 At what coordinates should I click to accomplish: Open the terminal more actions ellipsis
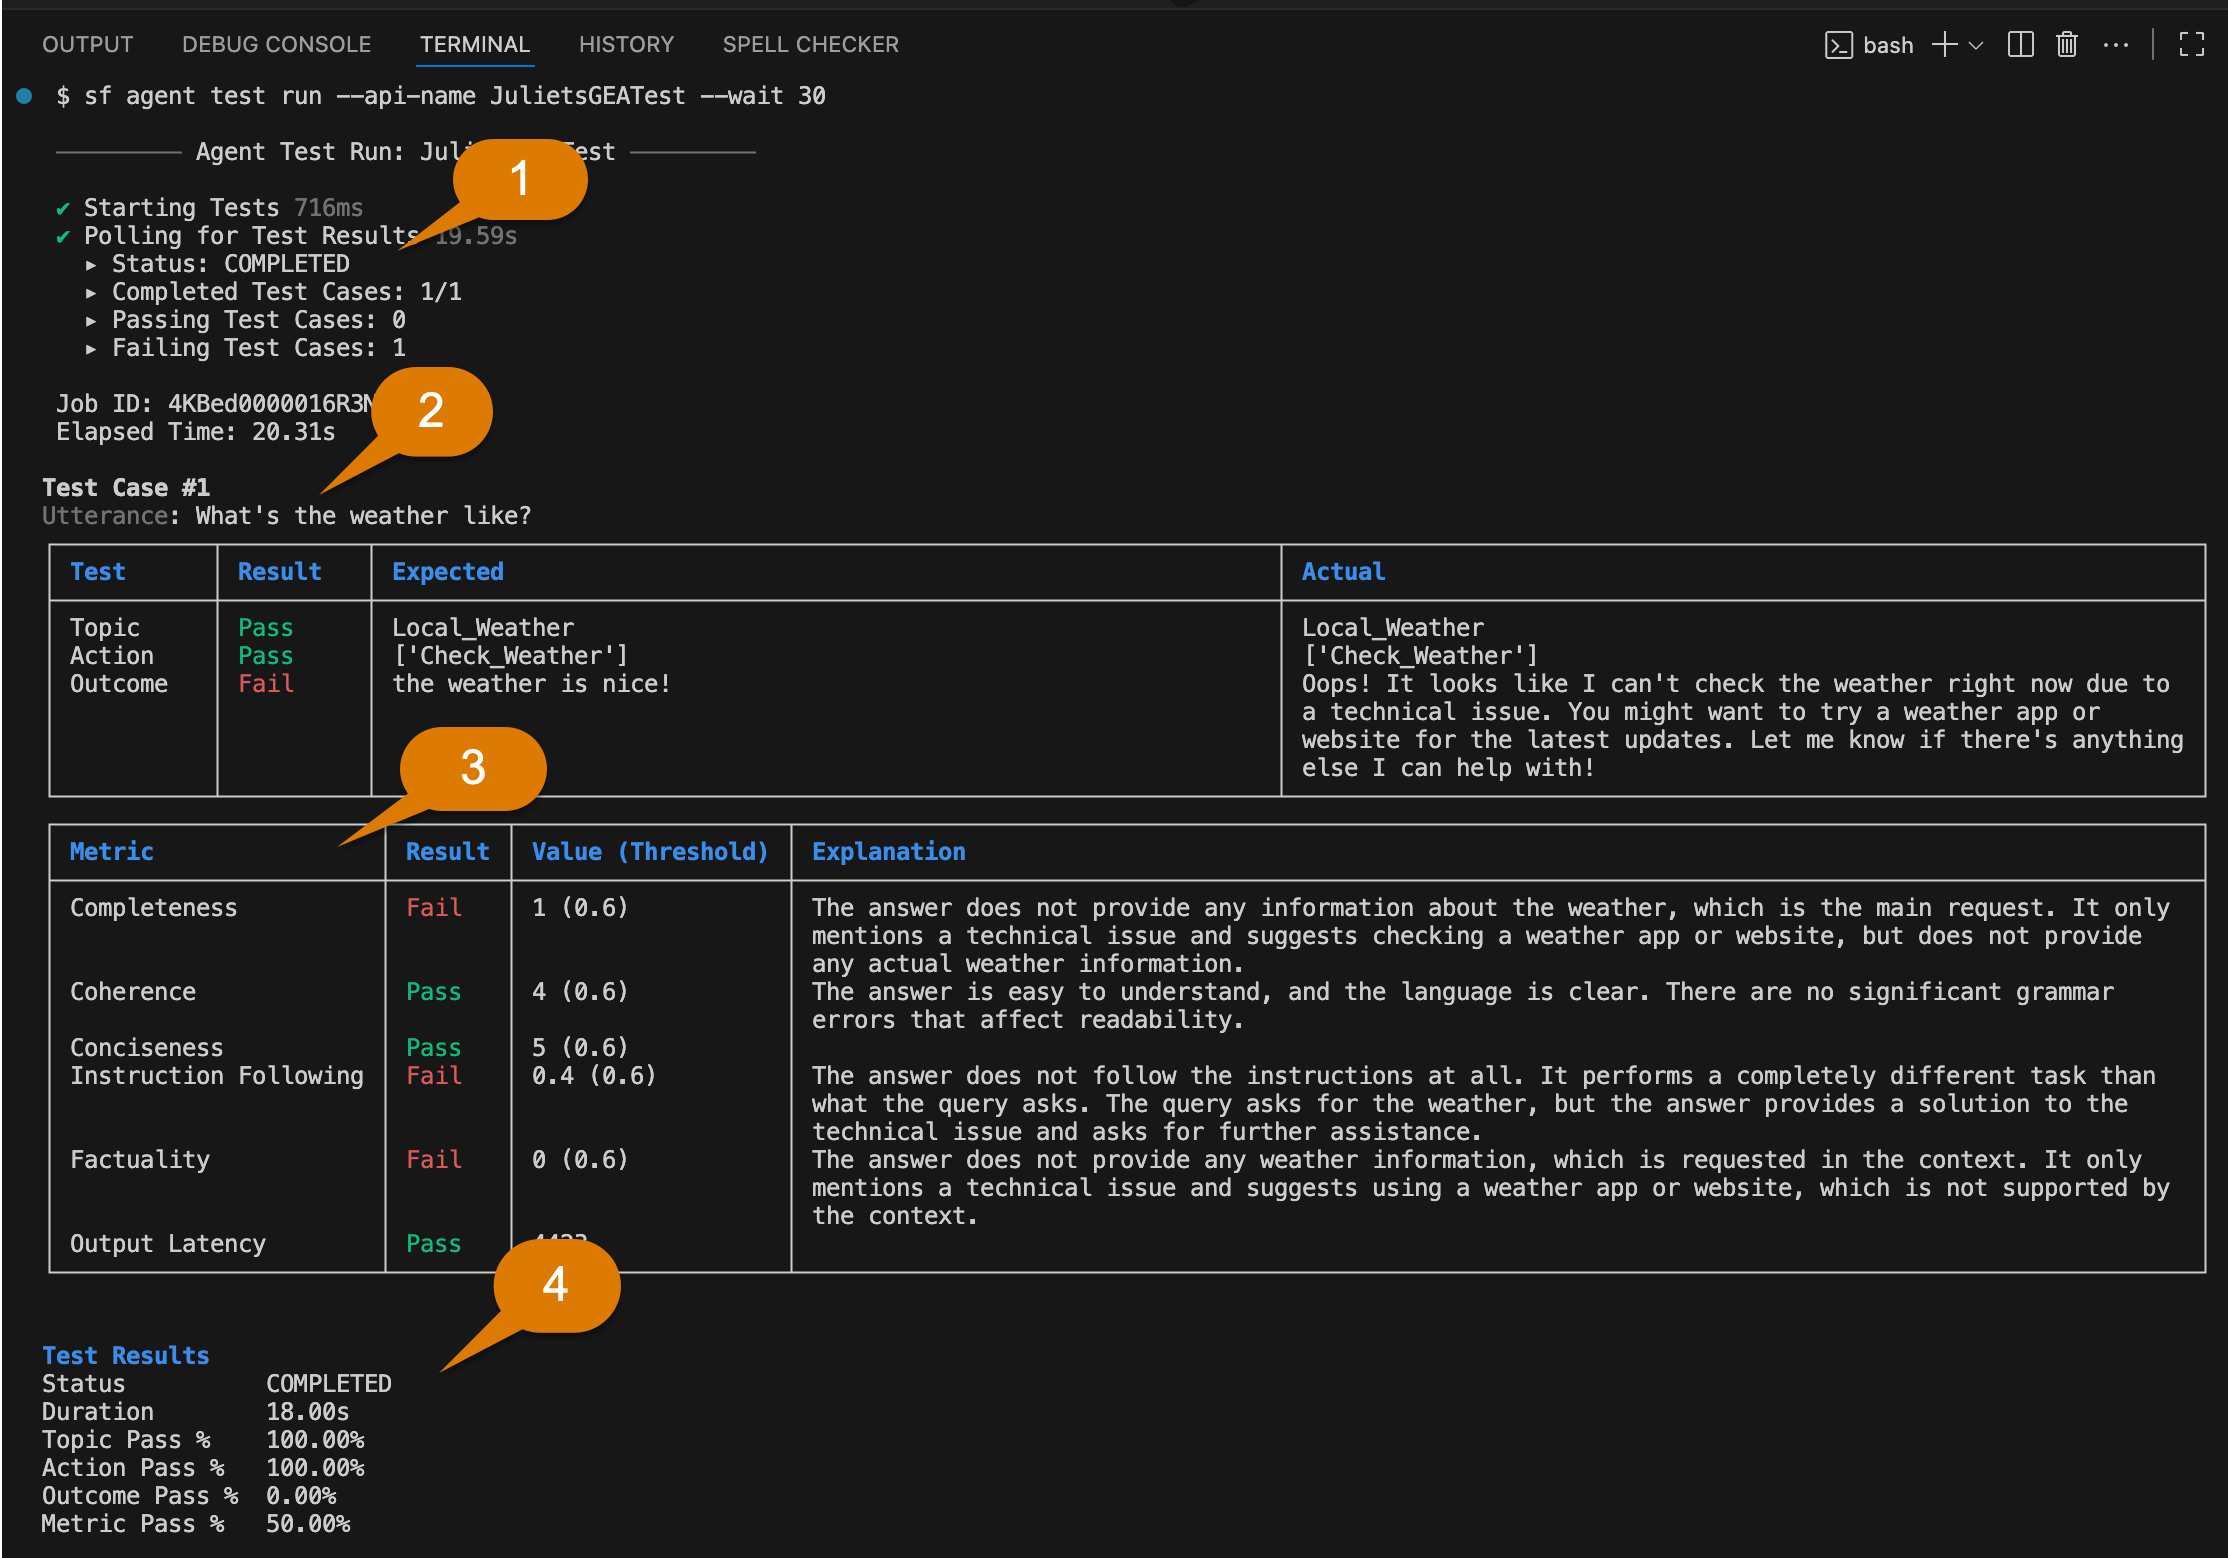click(2115, 45)
